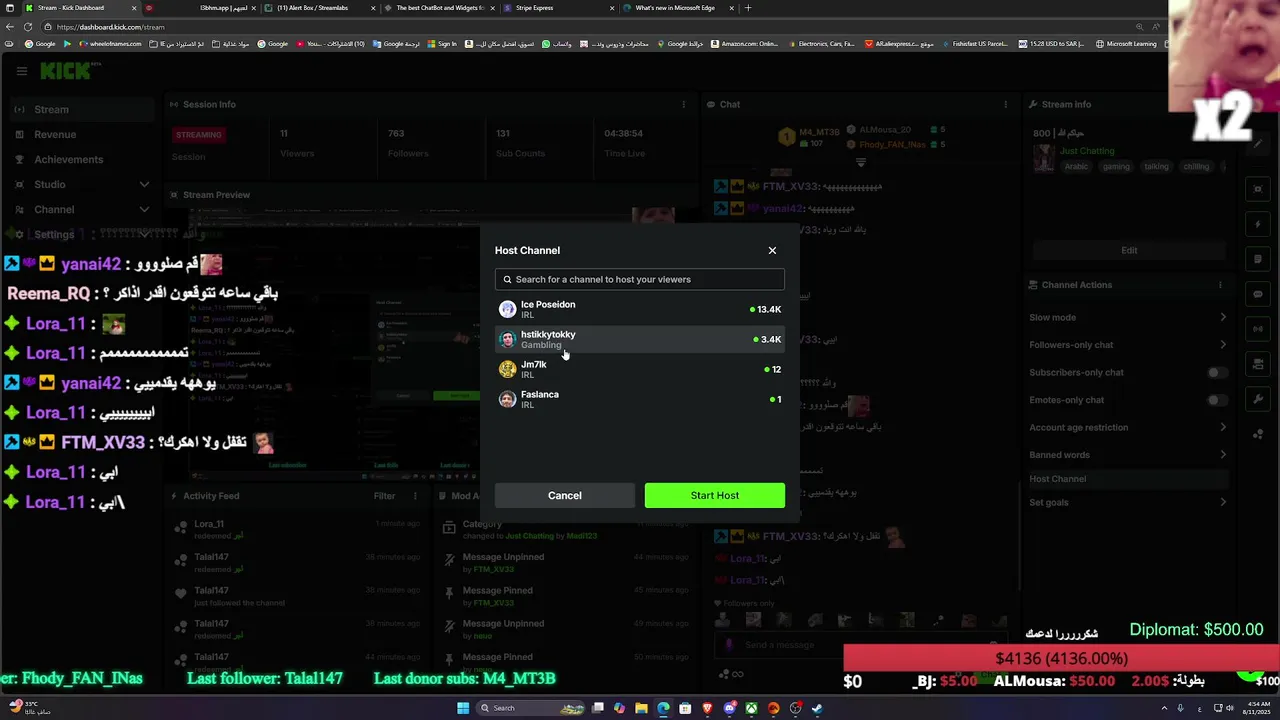This screenshot has width=1280, height=720.
Task: Click the Kick logo
Action: click(x=66, y=70)
